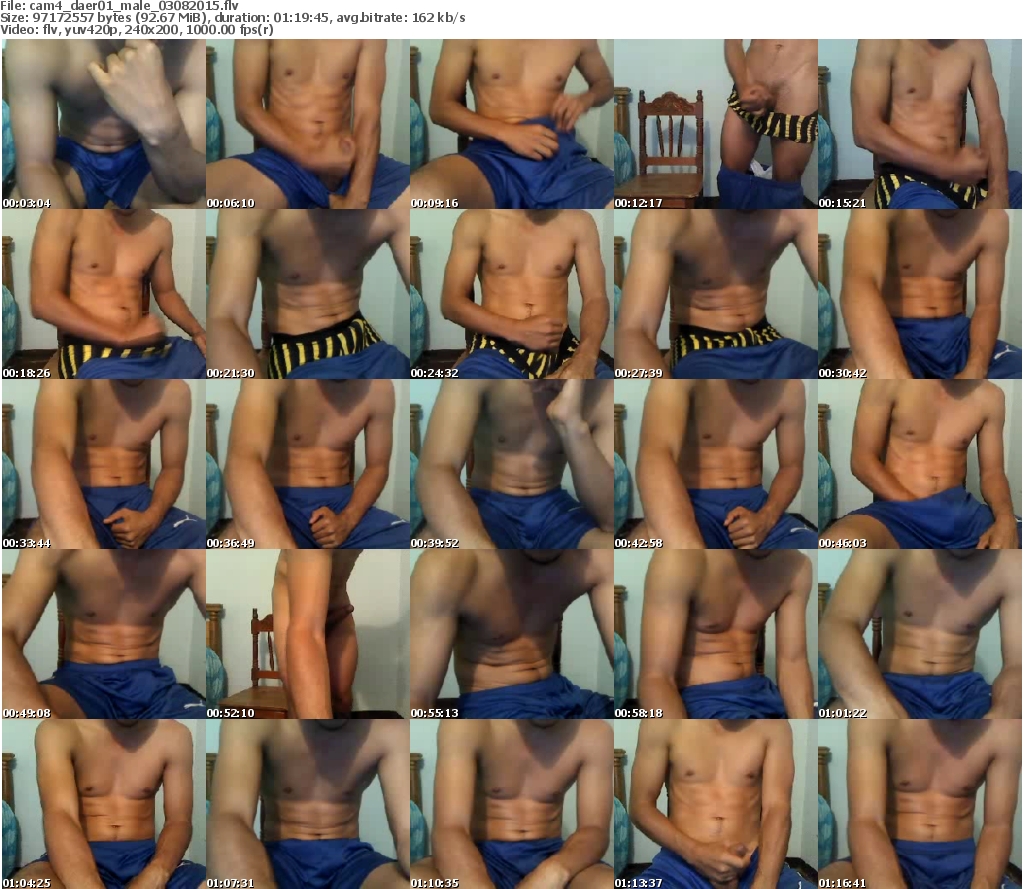
Task: Open the thumbnail labeled 01:04:25
Action: click(104, 804)
